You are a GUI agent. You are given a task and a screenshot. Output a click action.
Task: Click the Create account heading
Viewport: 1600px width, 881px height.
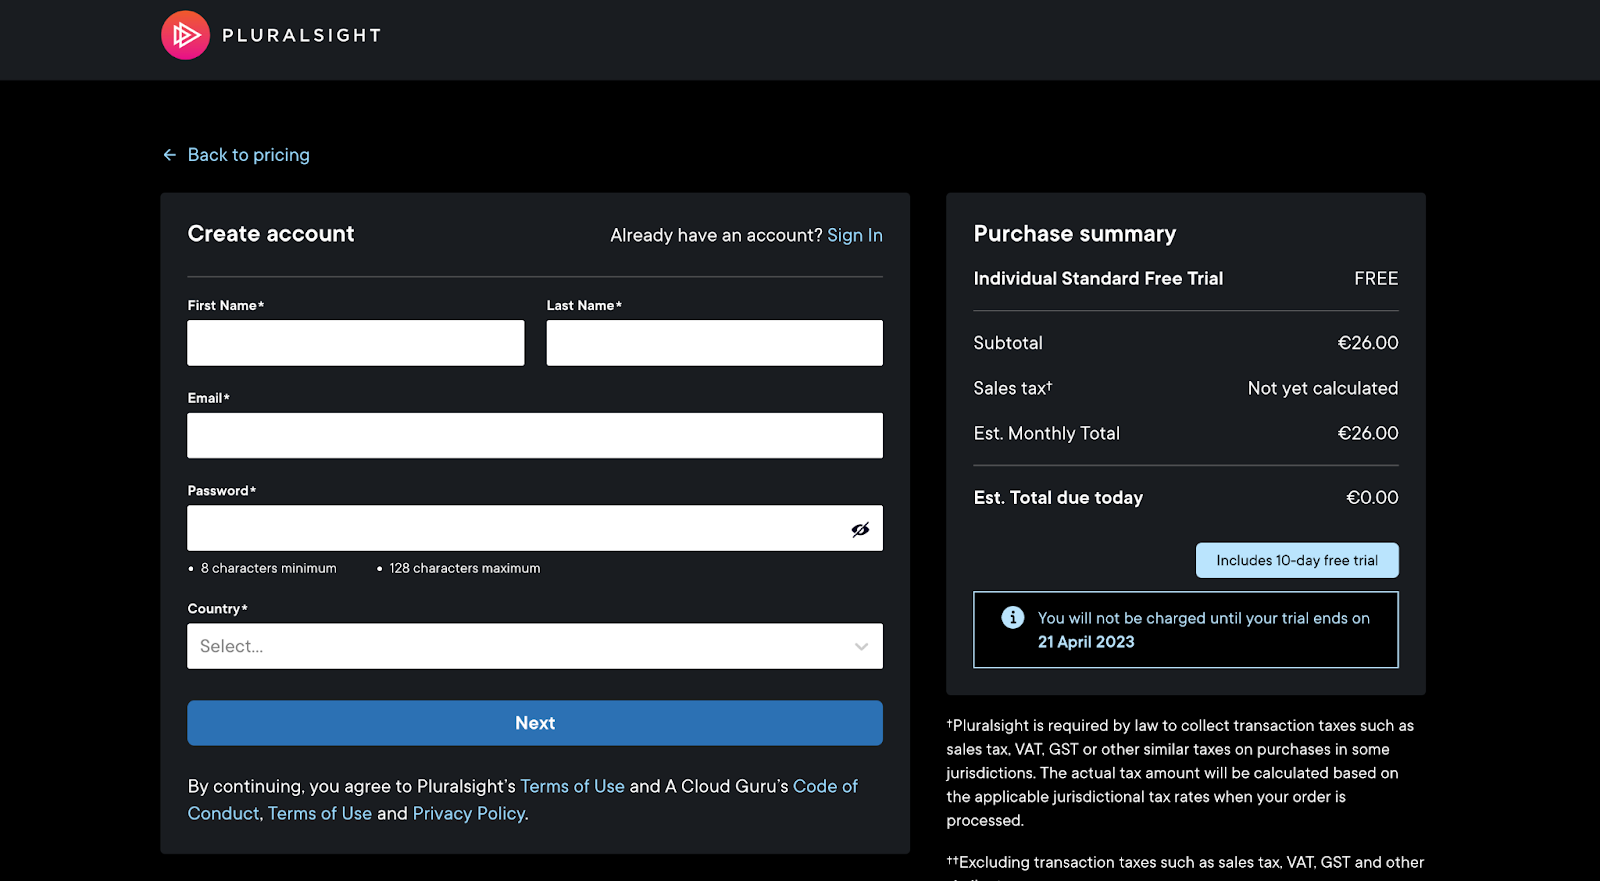tap(271, 234)
